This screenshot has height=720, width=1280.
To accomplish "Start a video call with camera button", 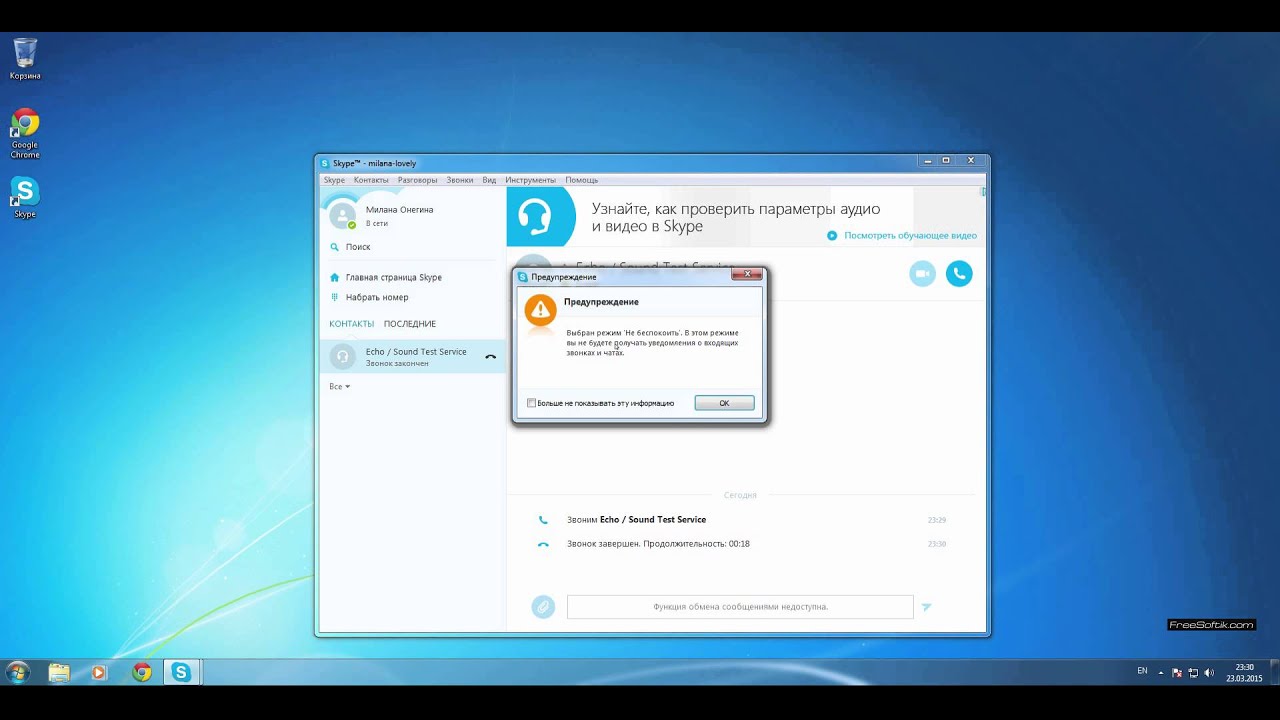I will pyautogui.click(x=922, y=274).
